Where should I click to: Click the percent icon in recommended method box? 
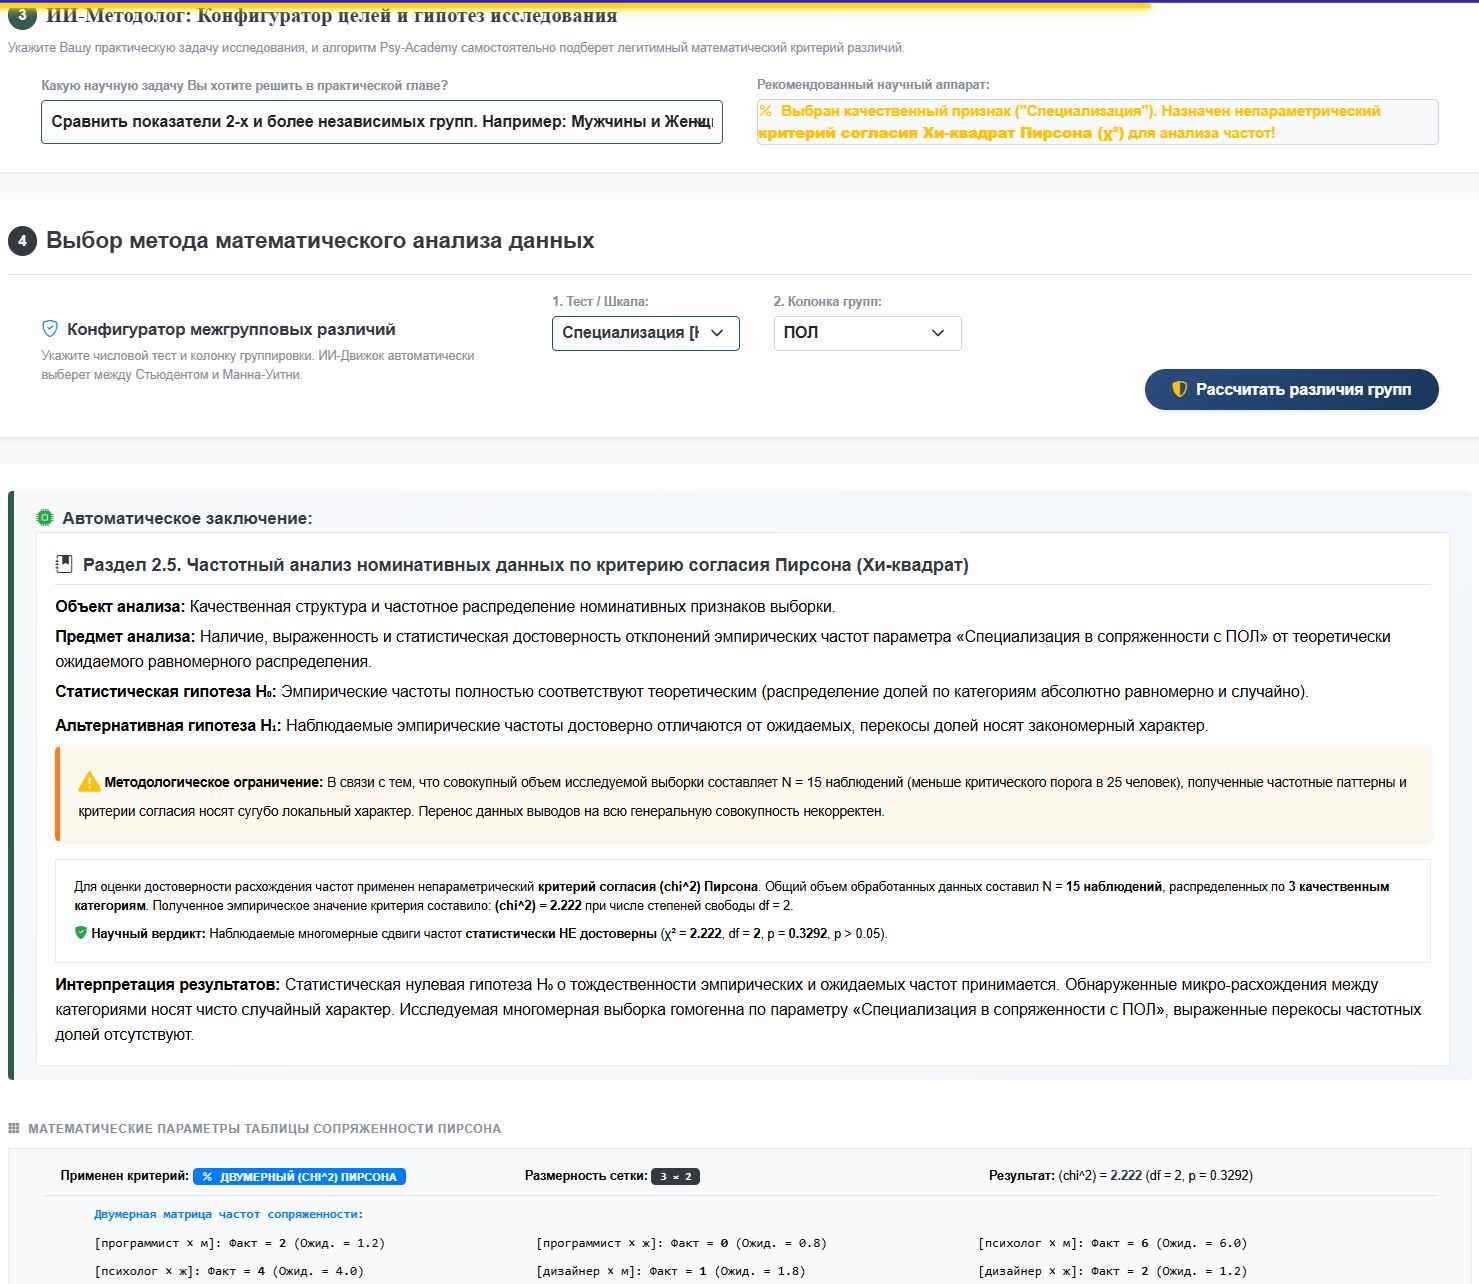(x=765, y=111)
